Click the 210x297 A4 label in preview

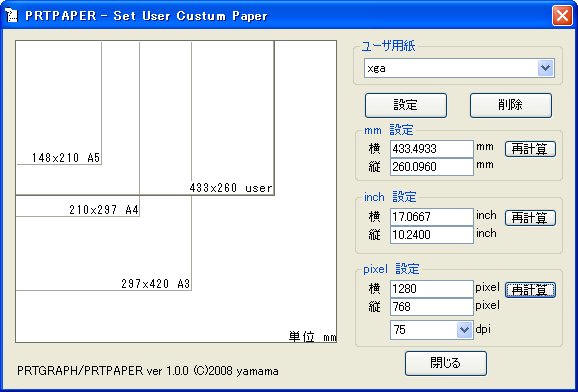tap(104, 210)
